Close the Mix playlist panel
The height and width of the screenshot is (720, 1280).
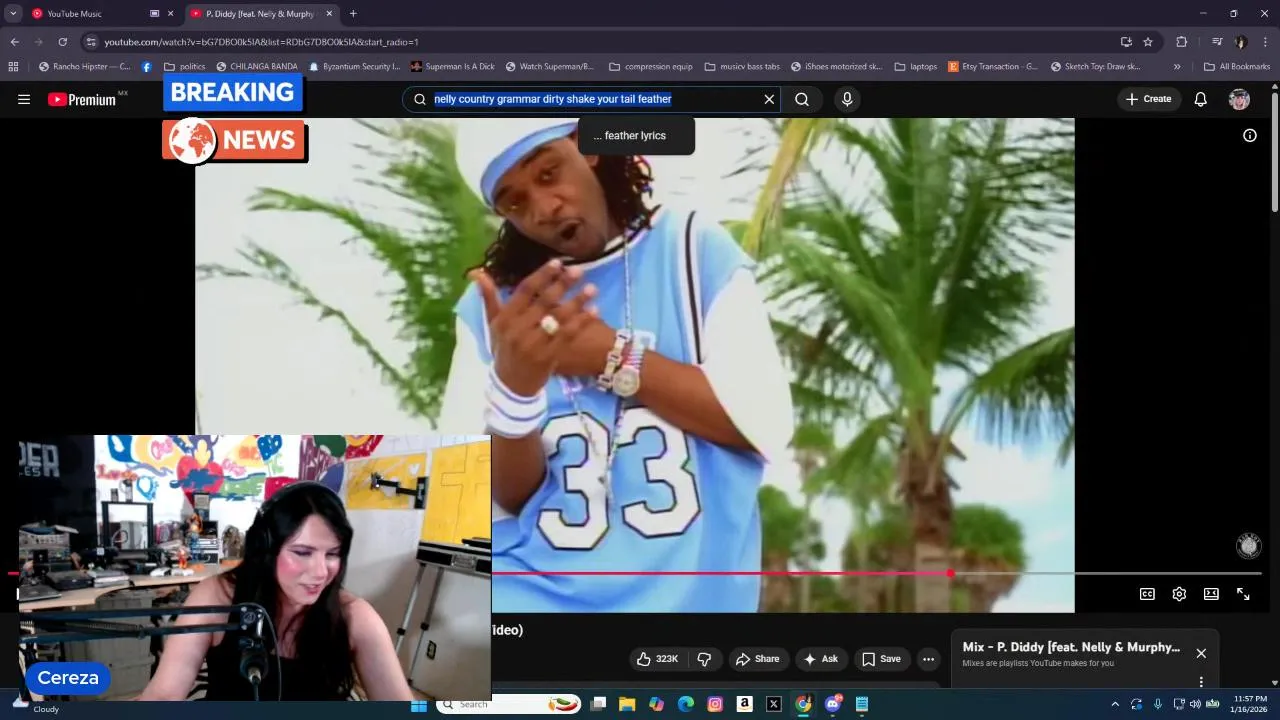(1201, 653)
